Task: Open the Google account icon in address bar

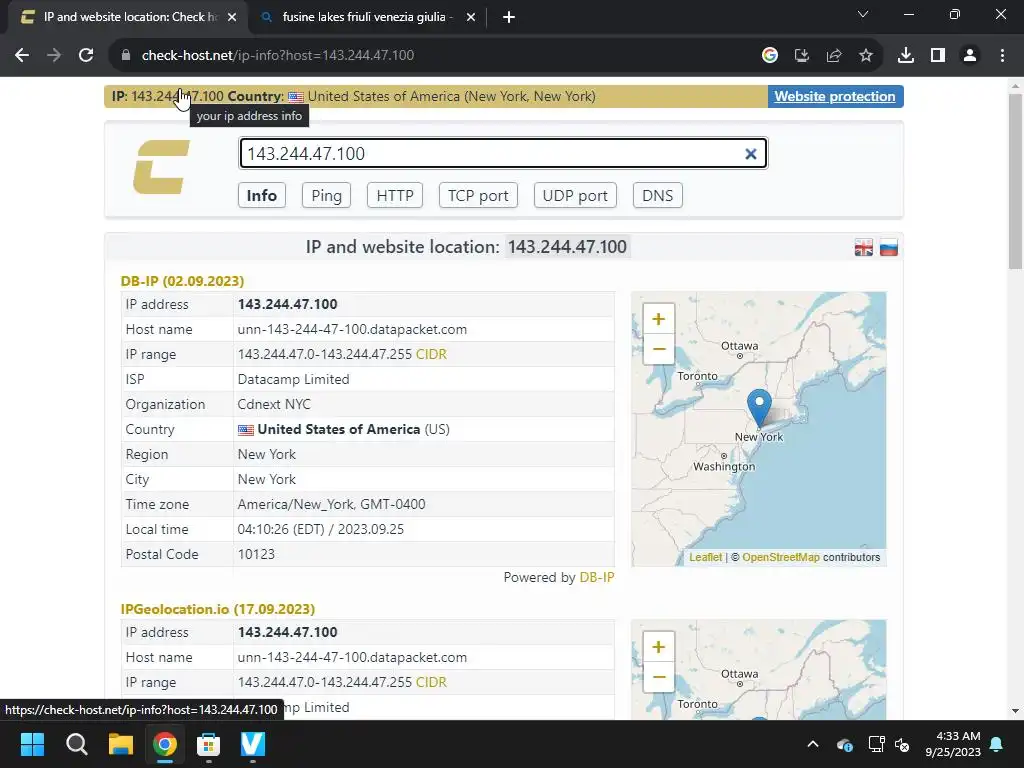Action: pyautogui.click(x=770, y=56)
